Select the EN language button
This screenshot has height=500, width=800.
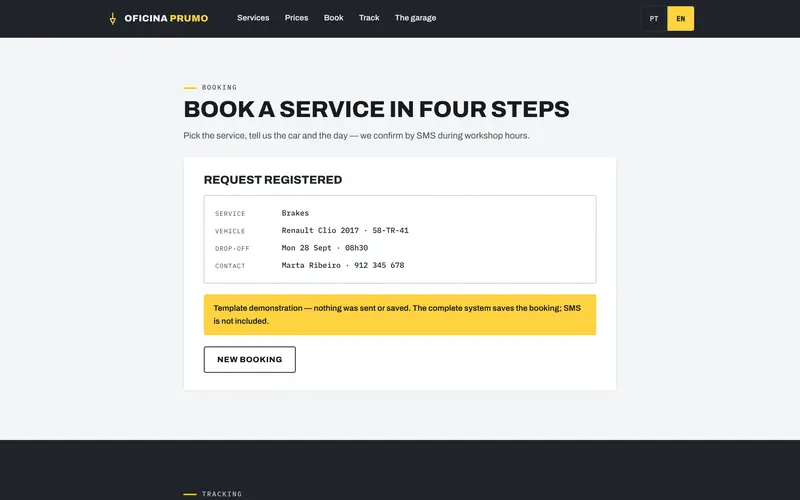tap(681, 18)
